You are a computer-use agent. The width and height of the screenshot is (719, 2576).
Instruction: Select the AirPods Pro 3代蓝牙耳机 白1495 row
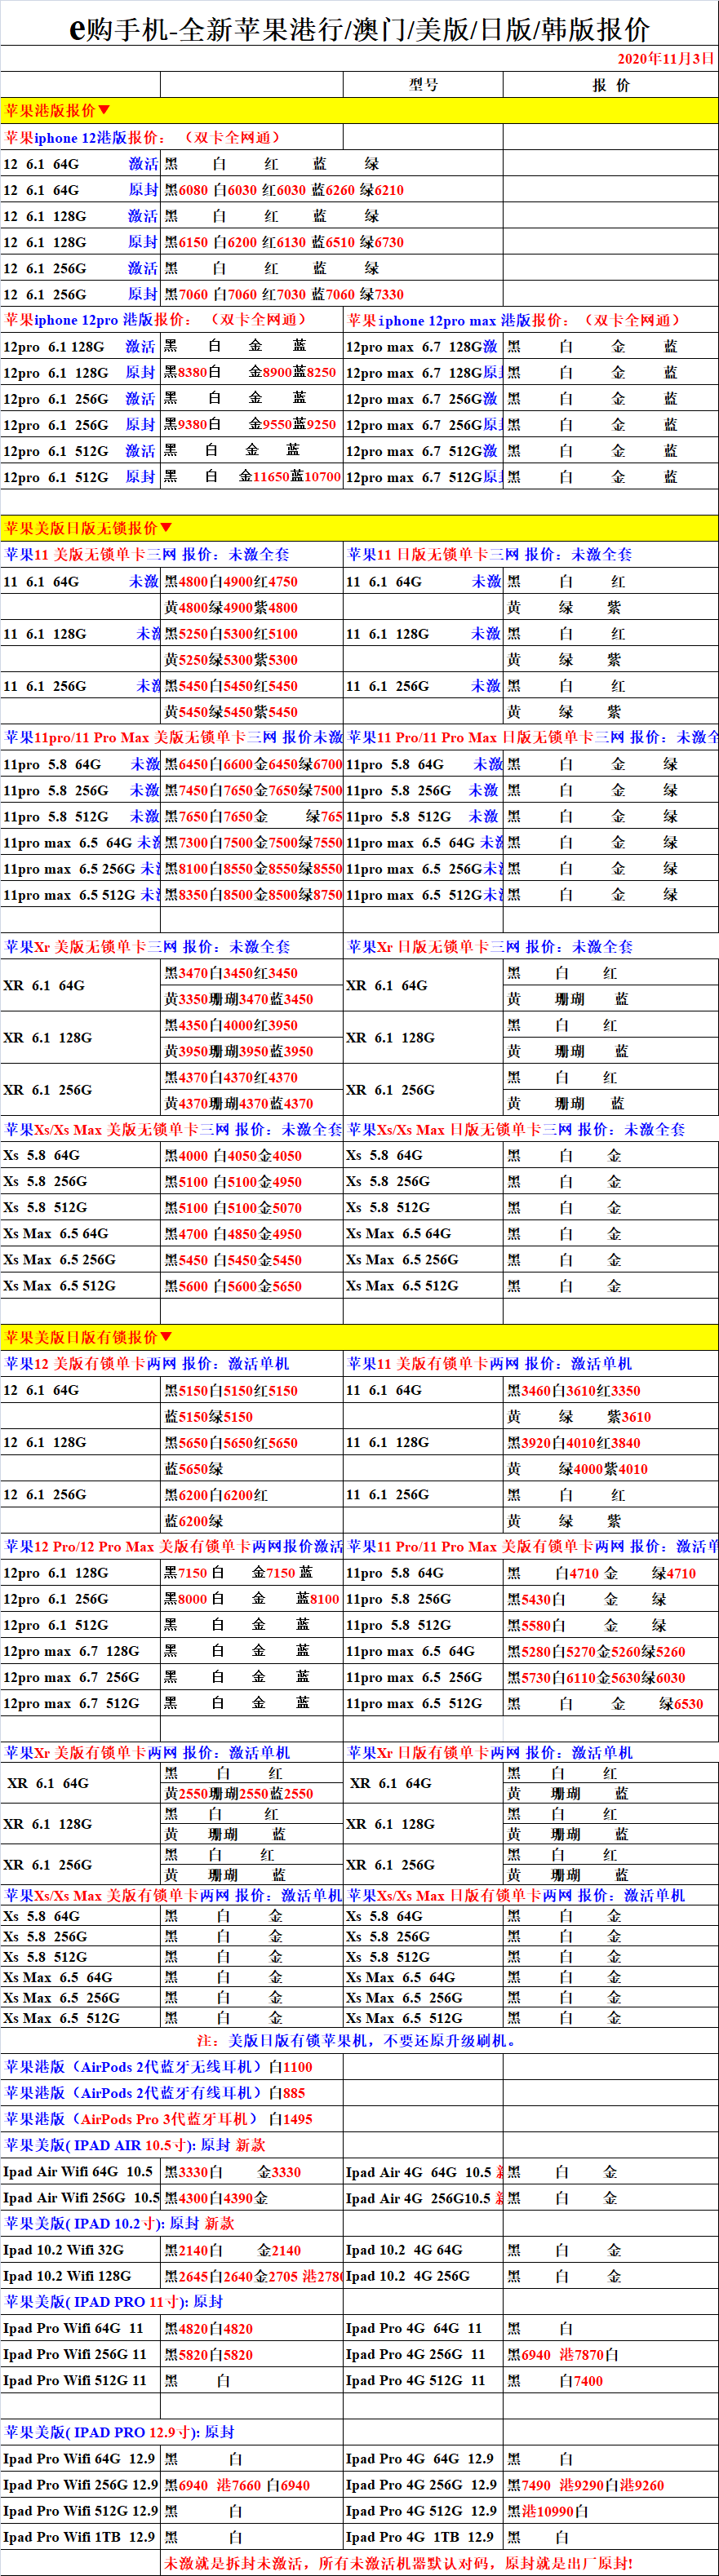tap(172, 2118)
